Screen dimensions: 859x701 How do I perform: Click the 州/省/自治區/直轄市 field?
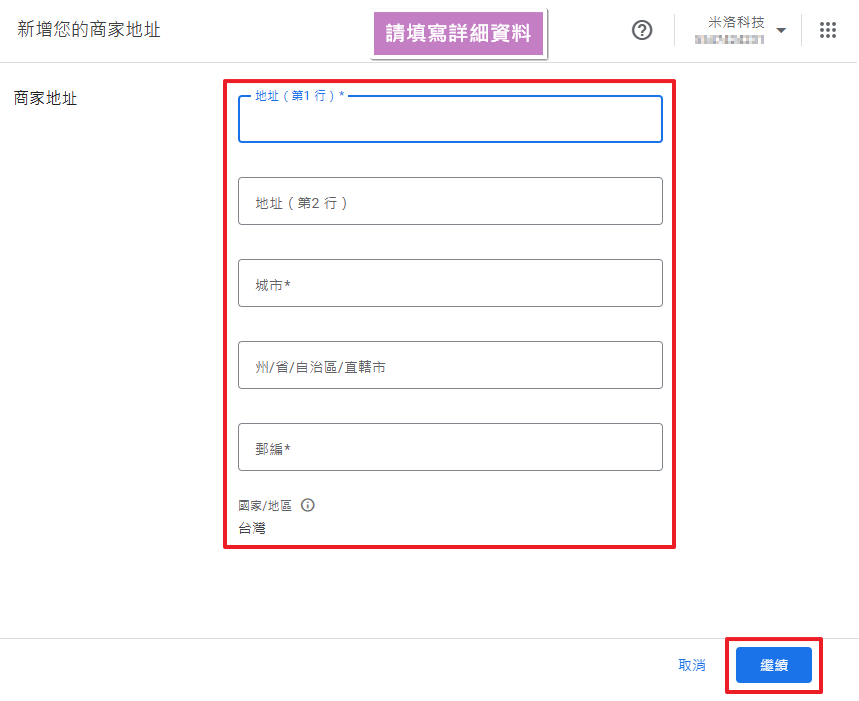450,365
